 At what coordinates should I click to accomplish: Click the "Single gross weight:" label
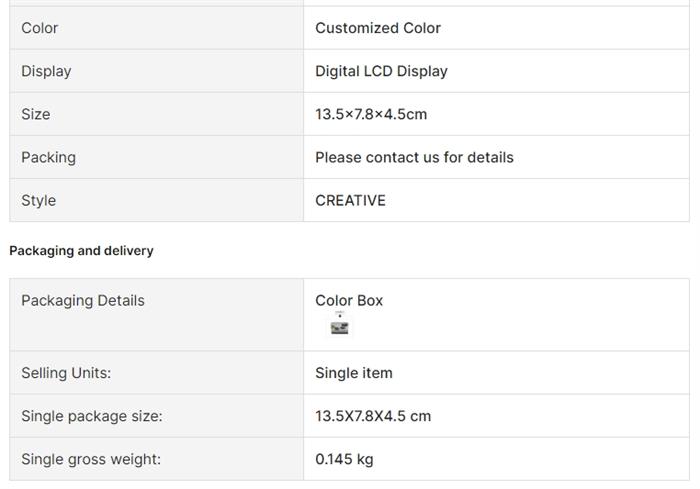click(91, 459)
